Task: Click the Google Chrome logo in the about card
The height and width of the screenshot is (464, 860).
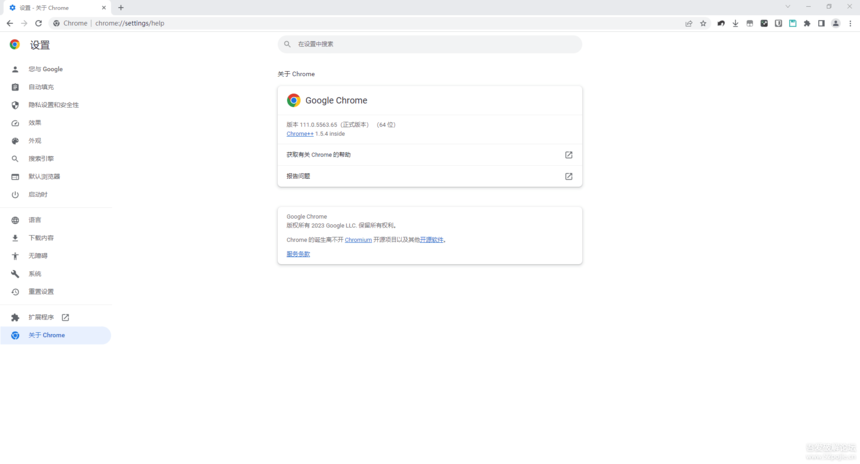Action: (293, 100)
